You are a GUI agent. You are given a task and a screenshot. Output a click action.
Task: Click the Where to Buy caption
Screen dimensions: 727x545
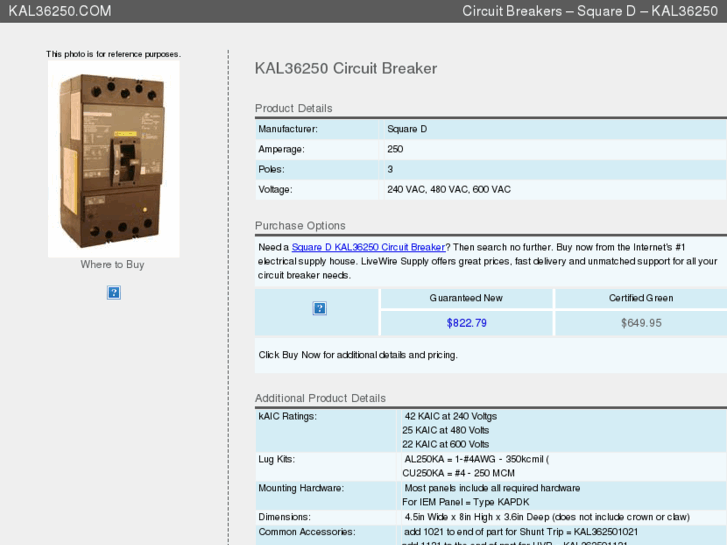tap(112, 264)
